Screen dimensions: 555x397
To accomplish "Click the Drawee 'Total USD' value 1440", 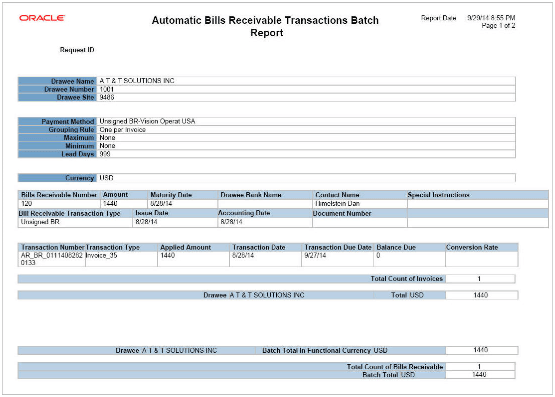I will [480, 295].
